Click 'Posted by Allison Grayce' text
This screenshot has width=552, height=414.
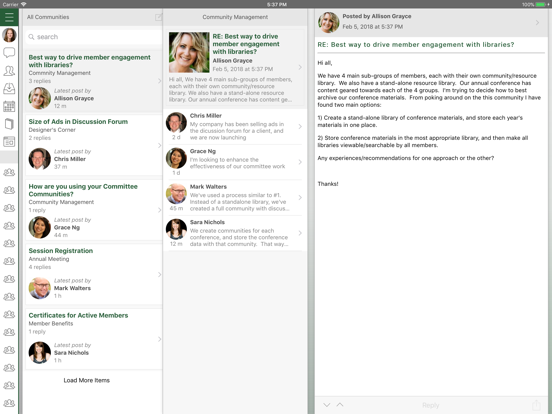pyautogui.click(x=377, y=16)
